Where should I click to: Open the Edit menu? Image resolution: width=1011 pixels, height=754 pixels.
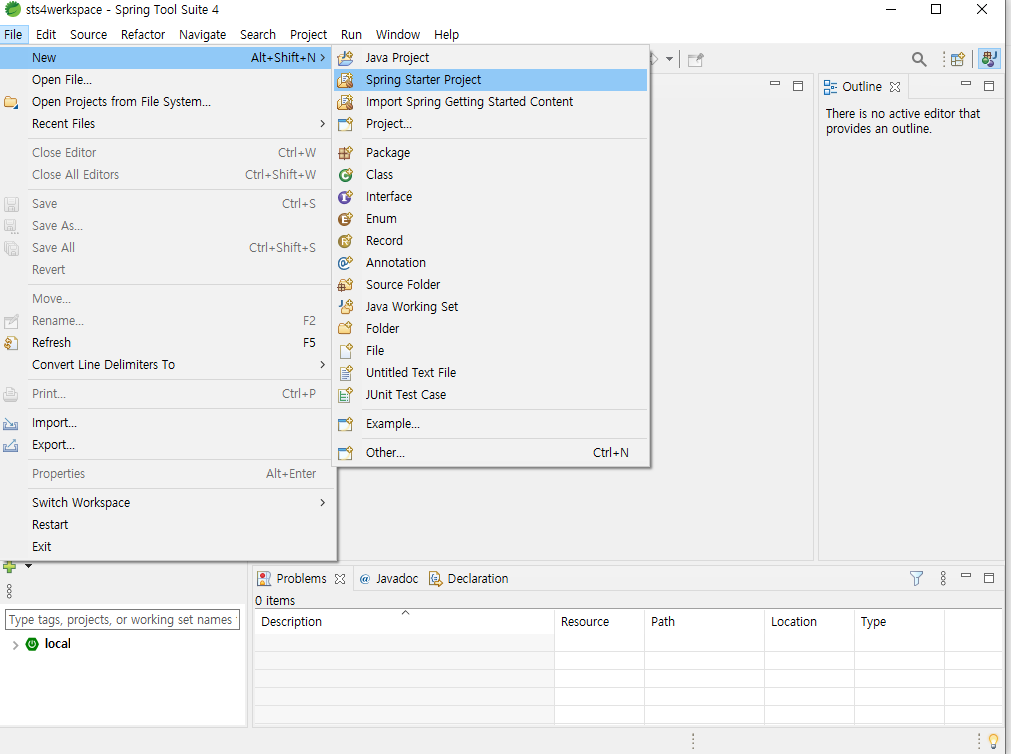46,35
